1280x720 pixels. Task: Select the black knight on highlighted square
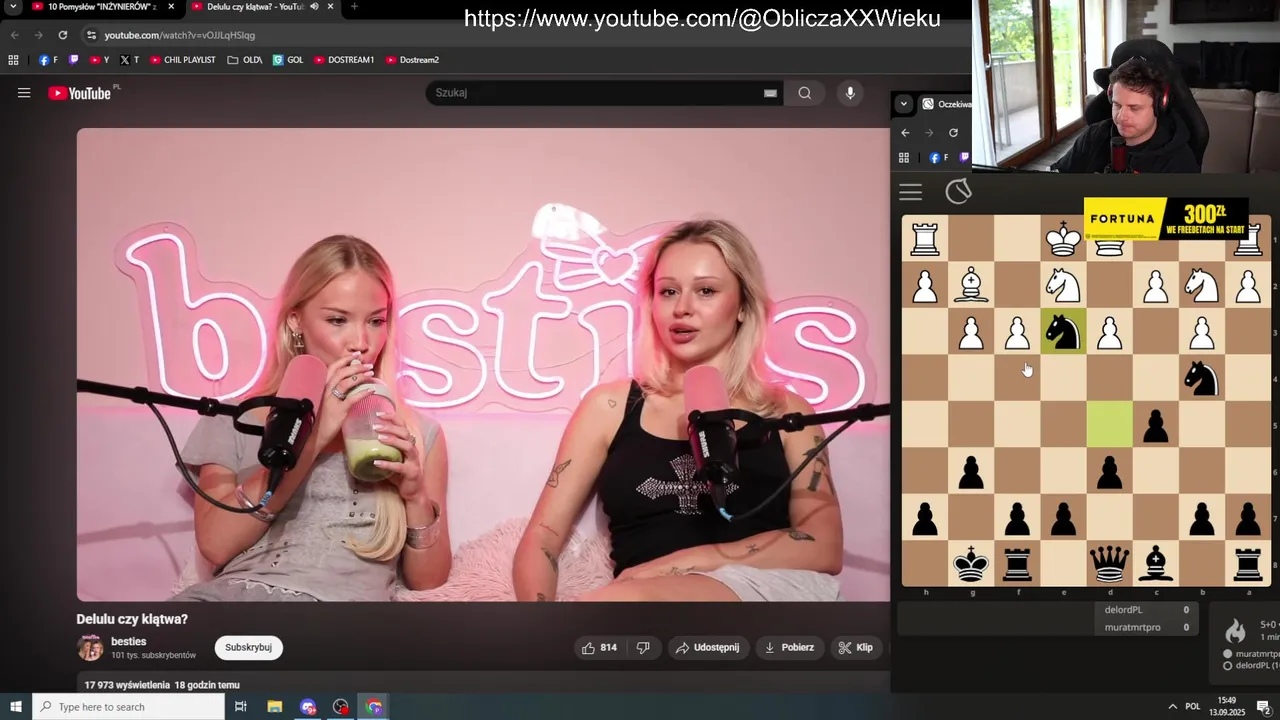click(x=1063, y=332)
